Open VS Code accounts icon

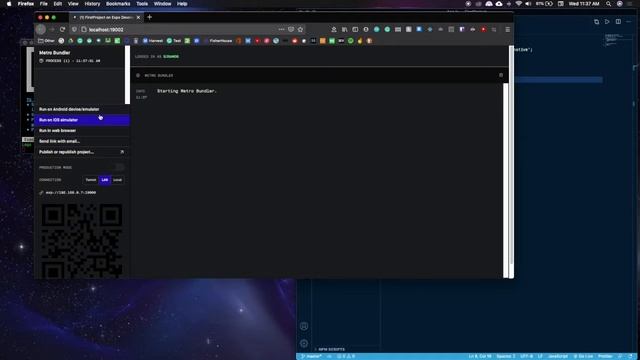coord(304,326)
